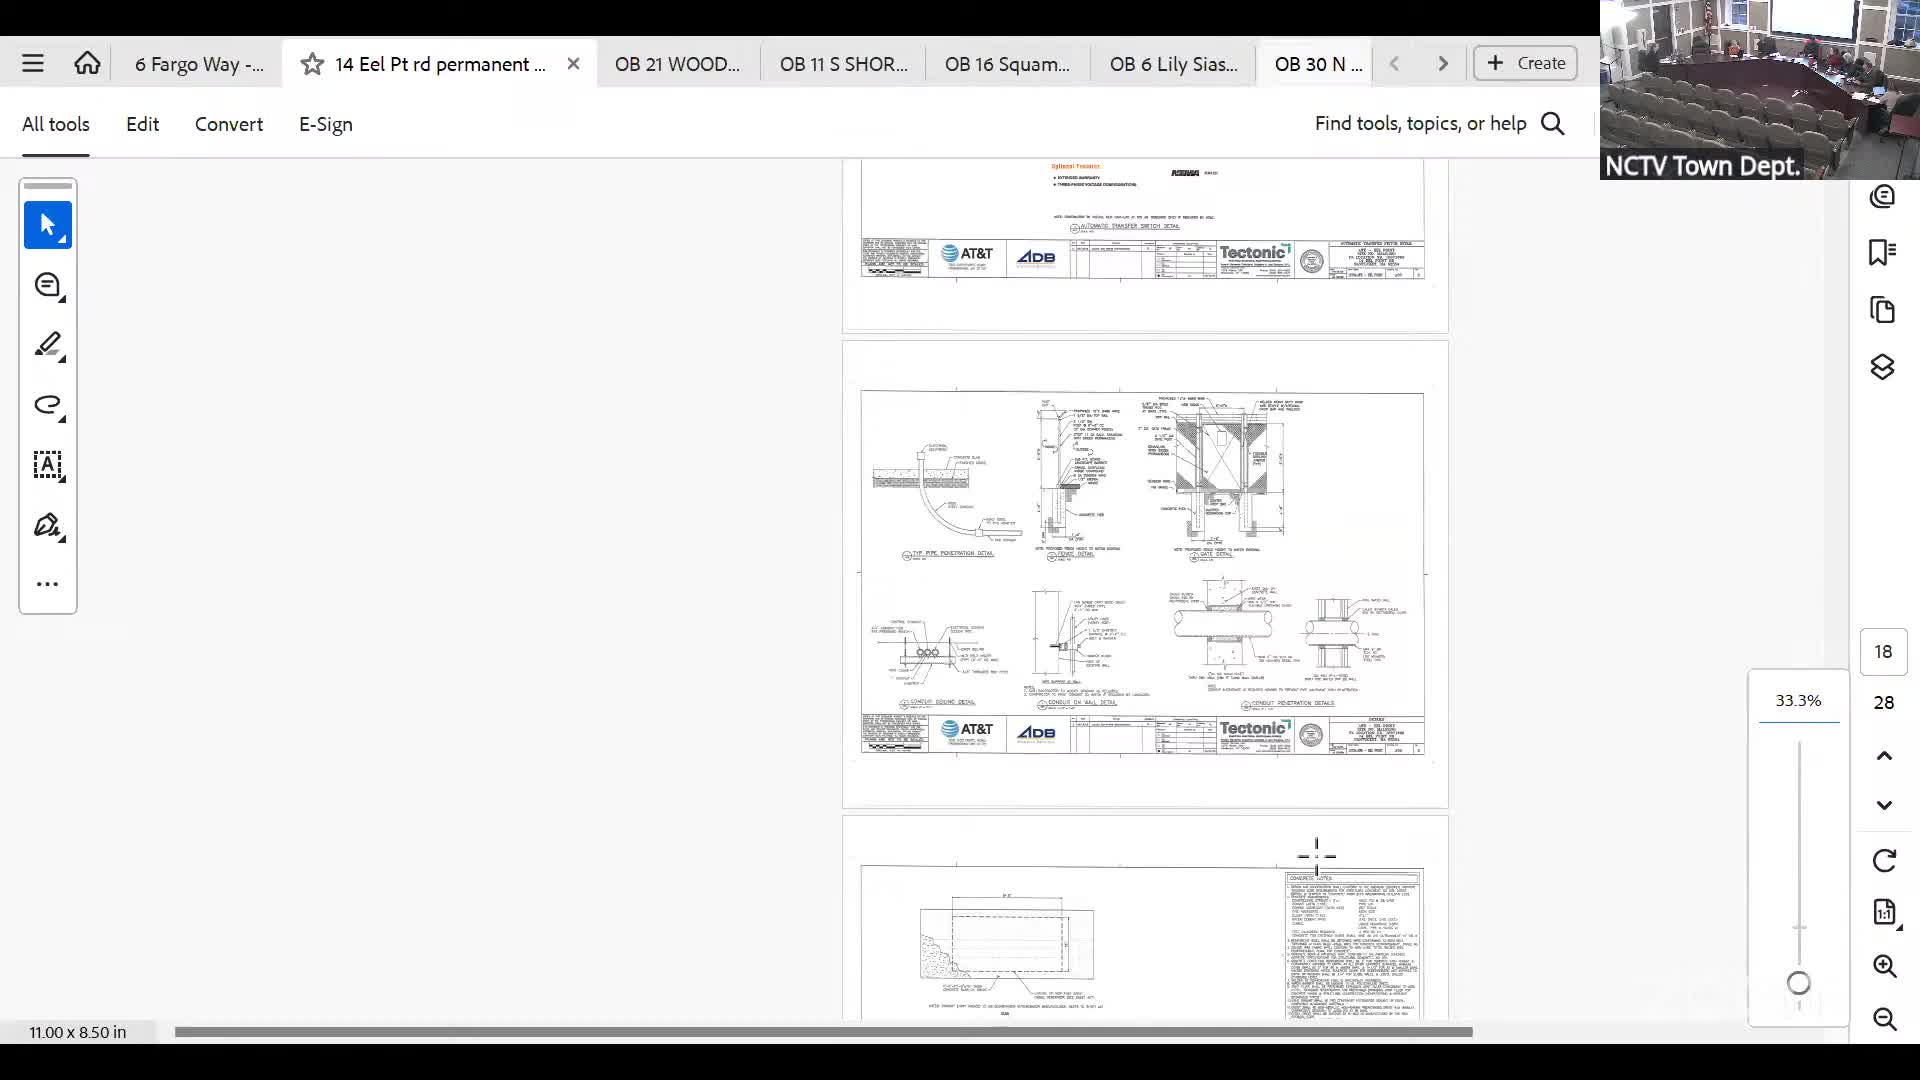Rotate the page view clockwise

1884,861
